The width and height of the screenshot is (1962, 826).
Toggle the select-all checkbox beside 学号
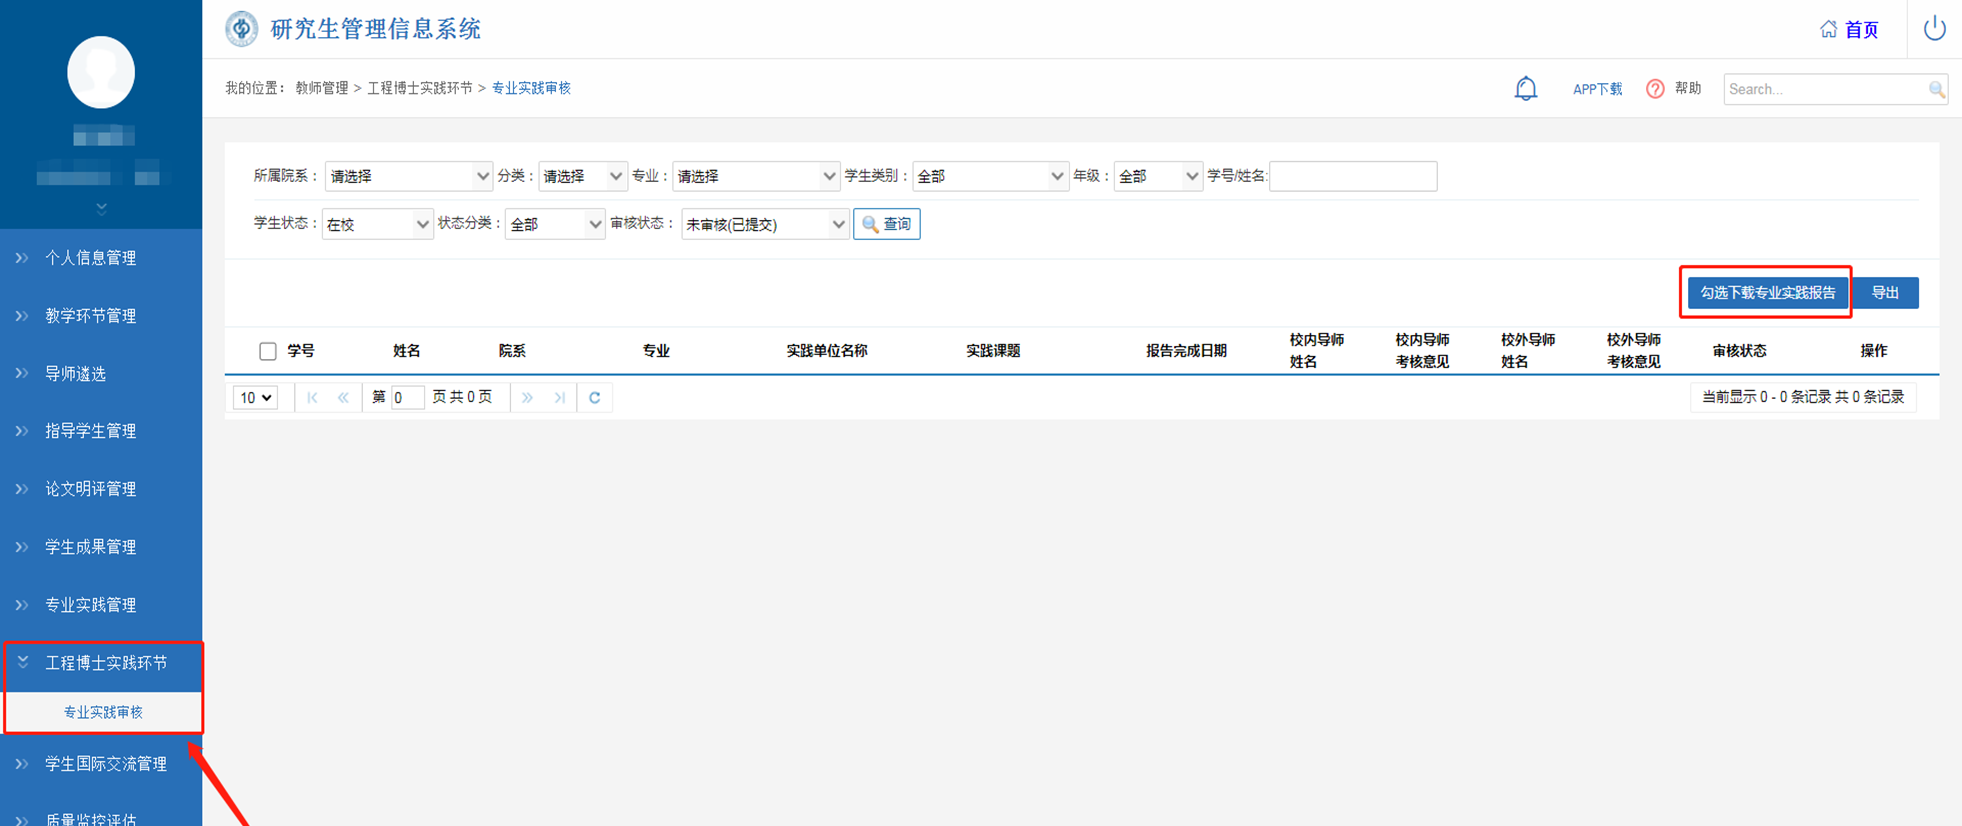point(267,351)
